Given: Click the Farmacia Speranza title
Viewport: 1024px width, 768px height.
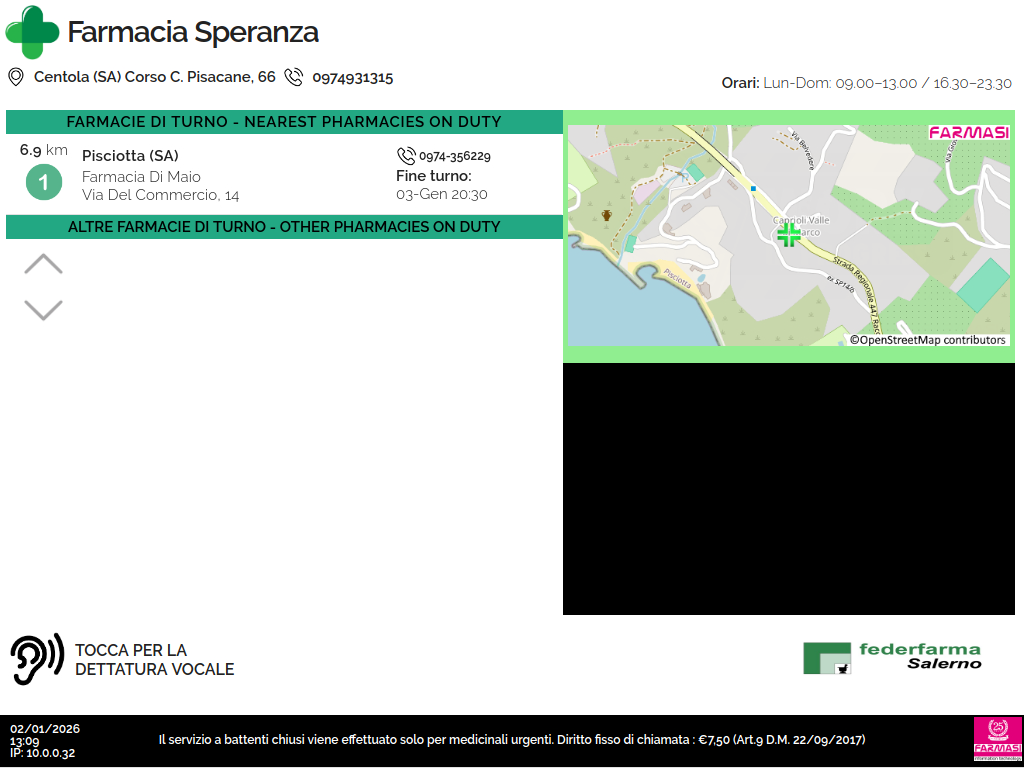Looking at the screenshot, I should click(193, 32).
